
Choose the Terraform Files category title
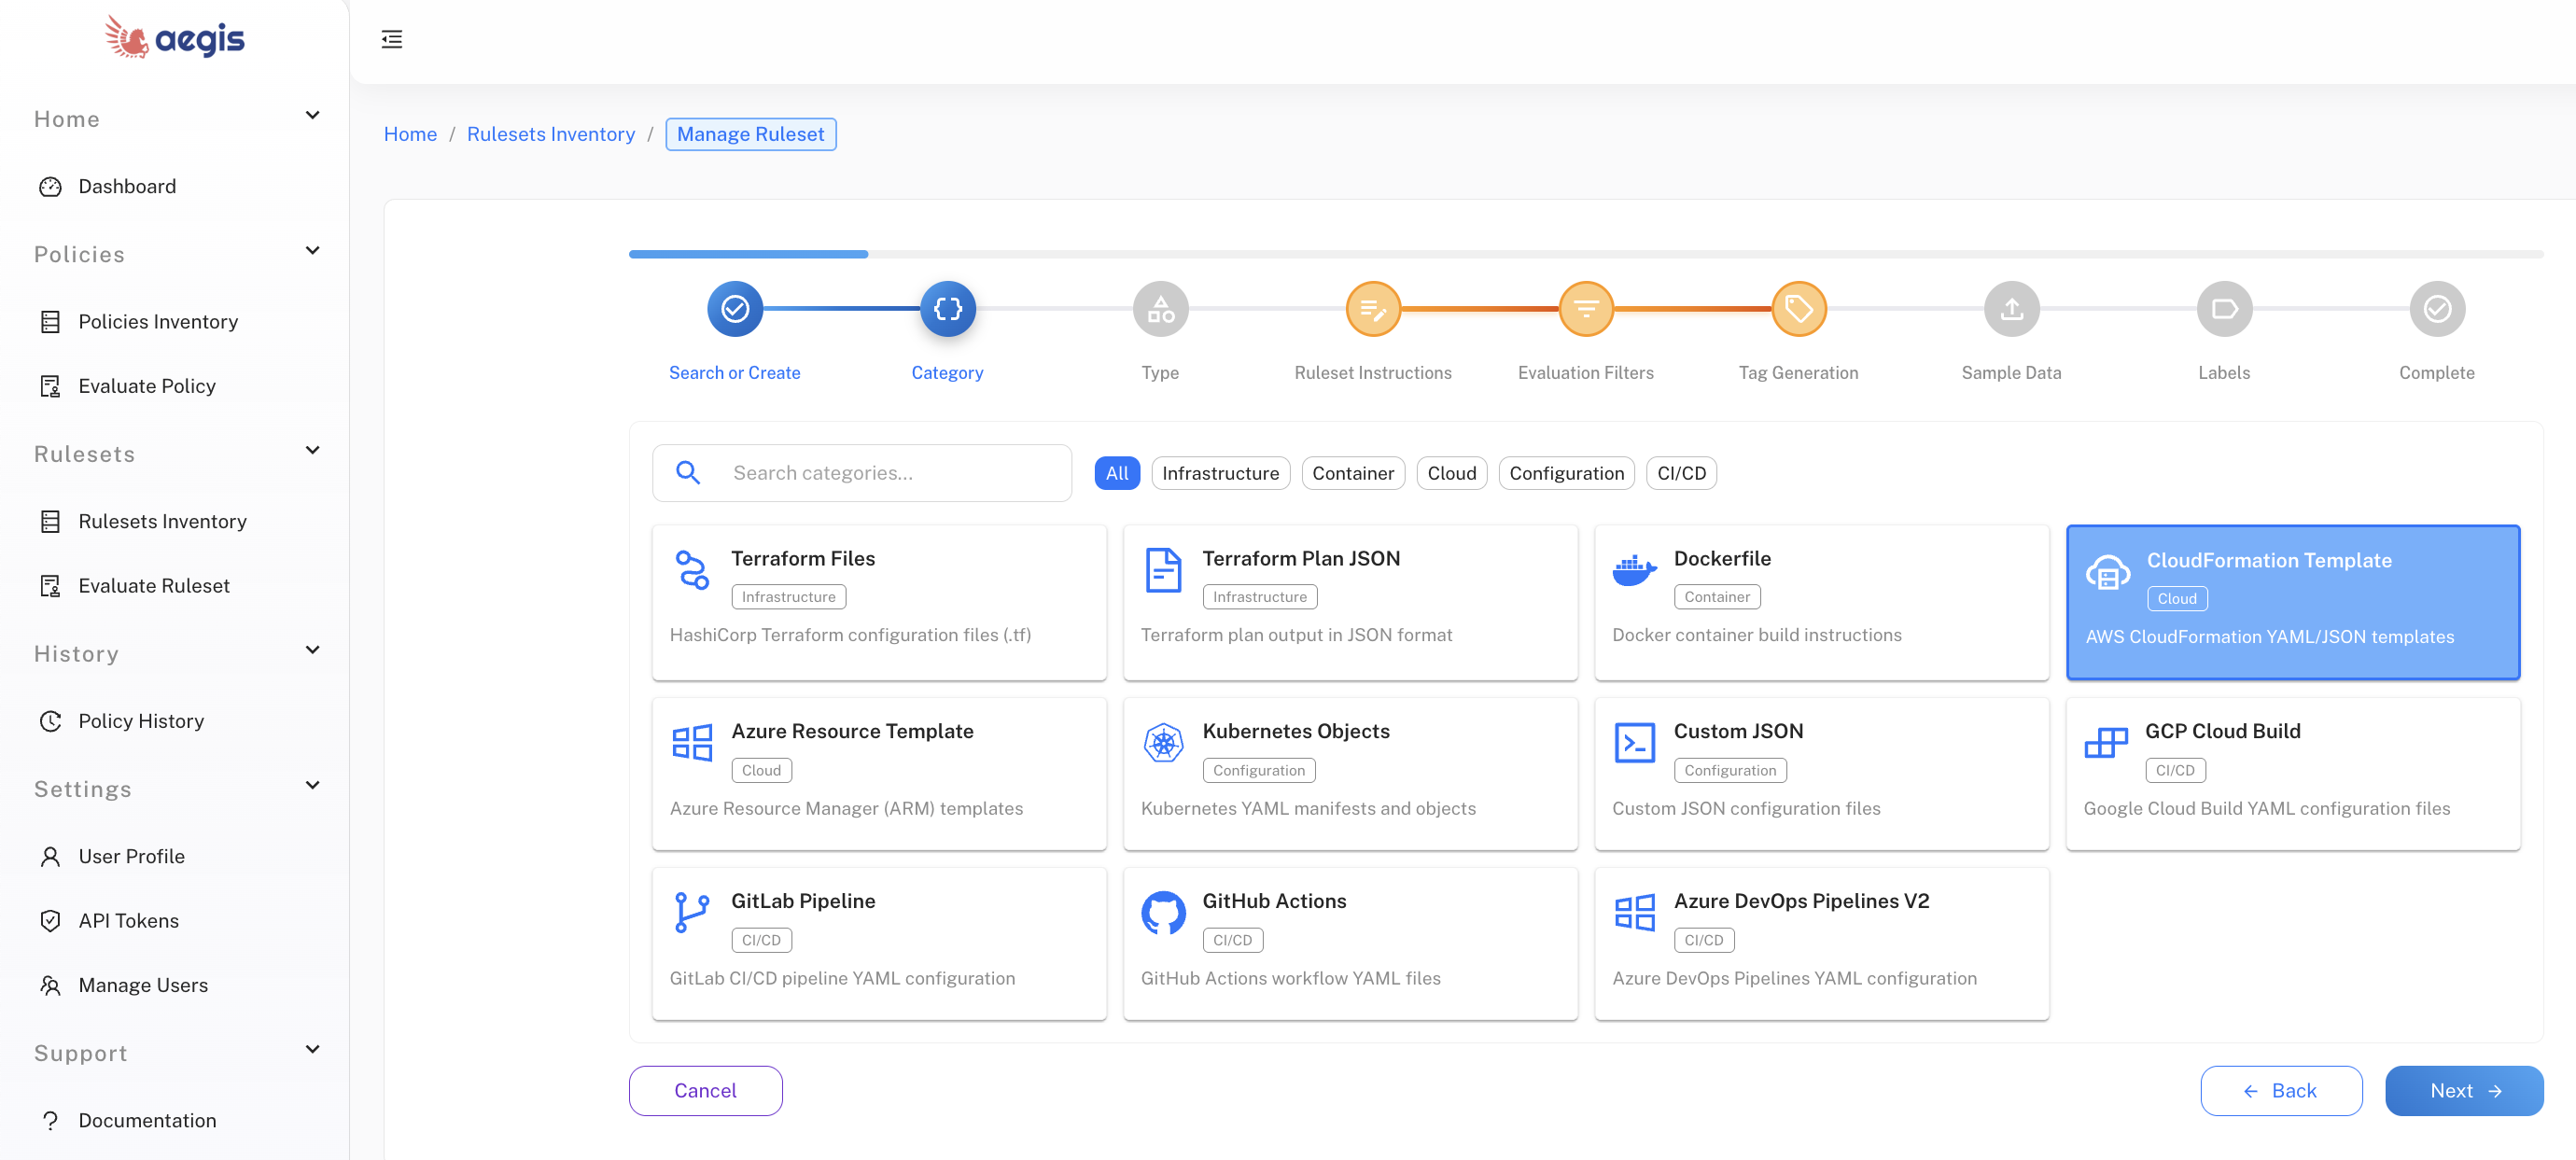coord(803,558)
